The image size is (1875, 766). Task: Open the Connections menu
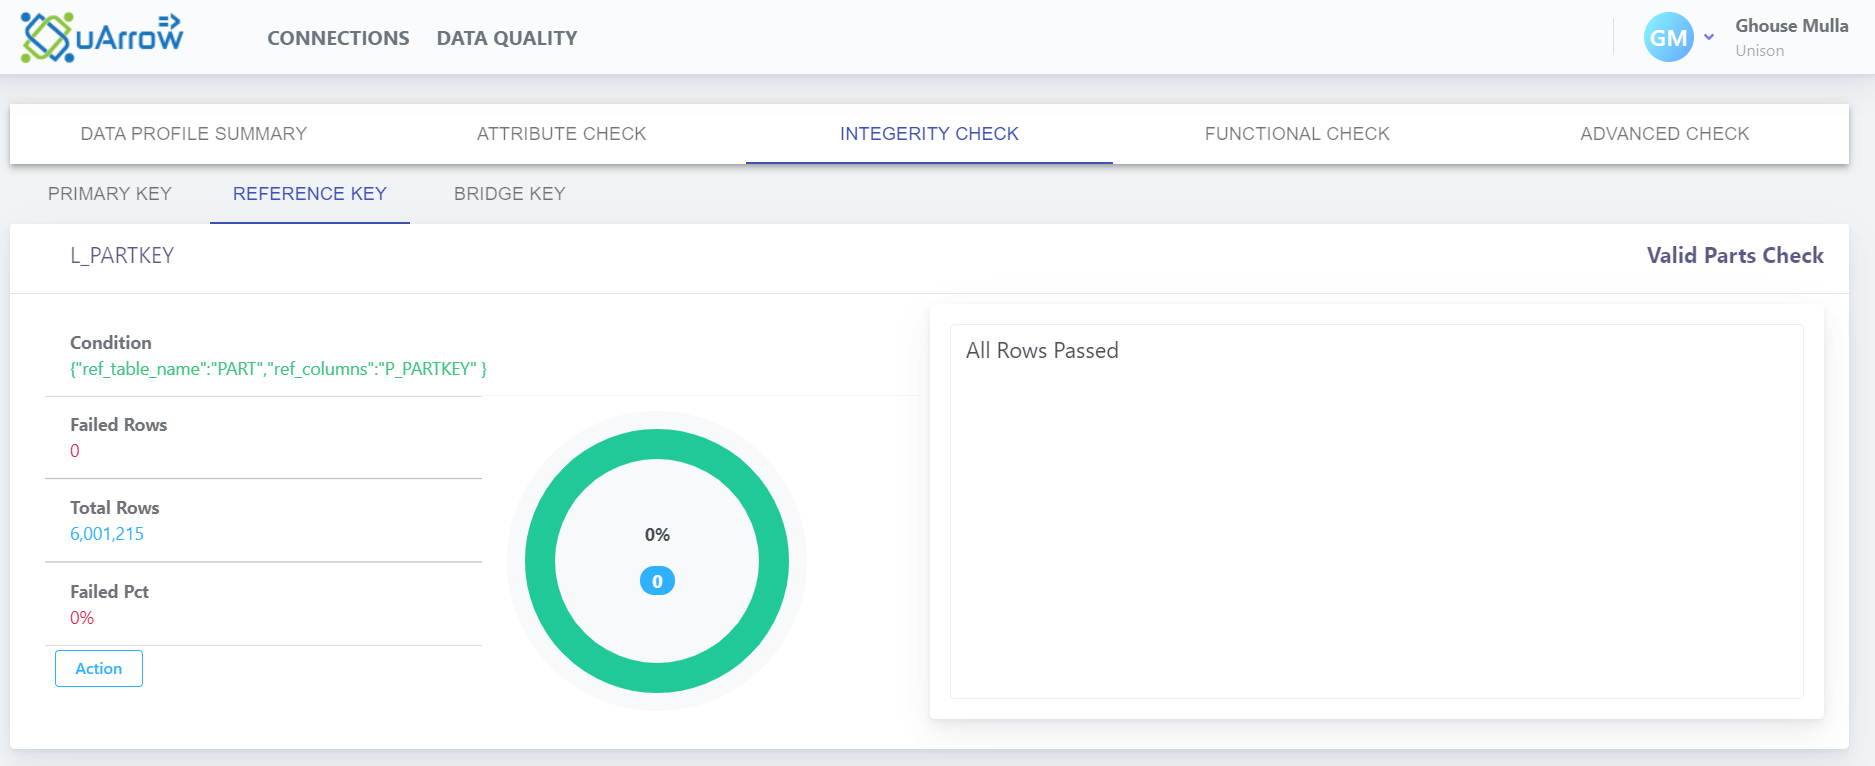[338, 38]
